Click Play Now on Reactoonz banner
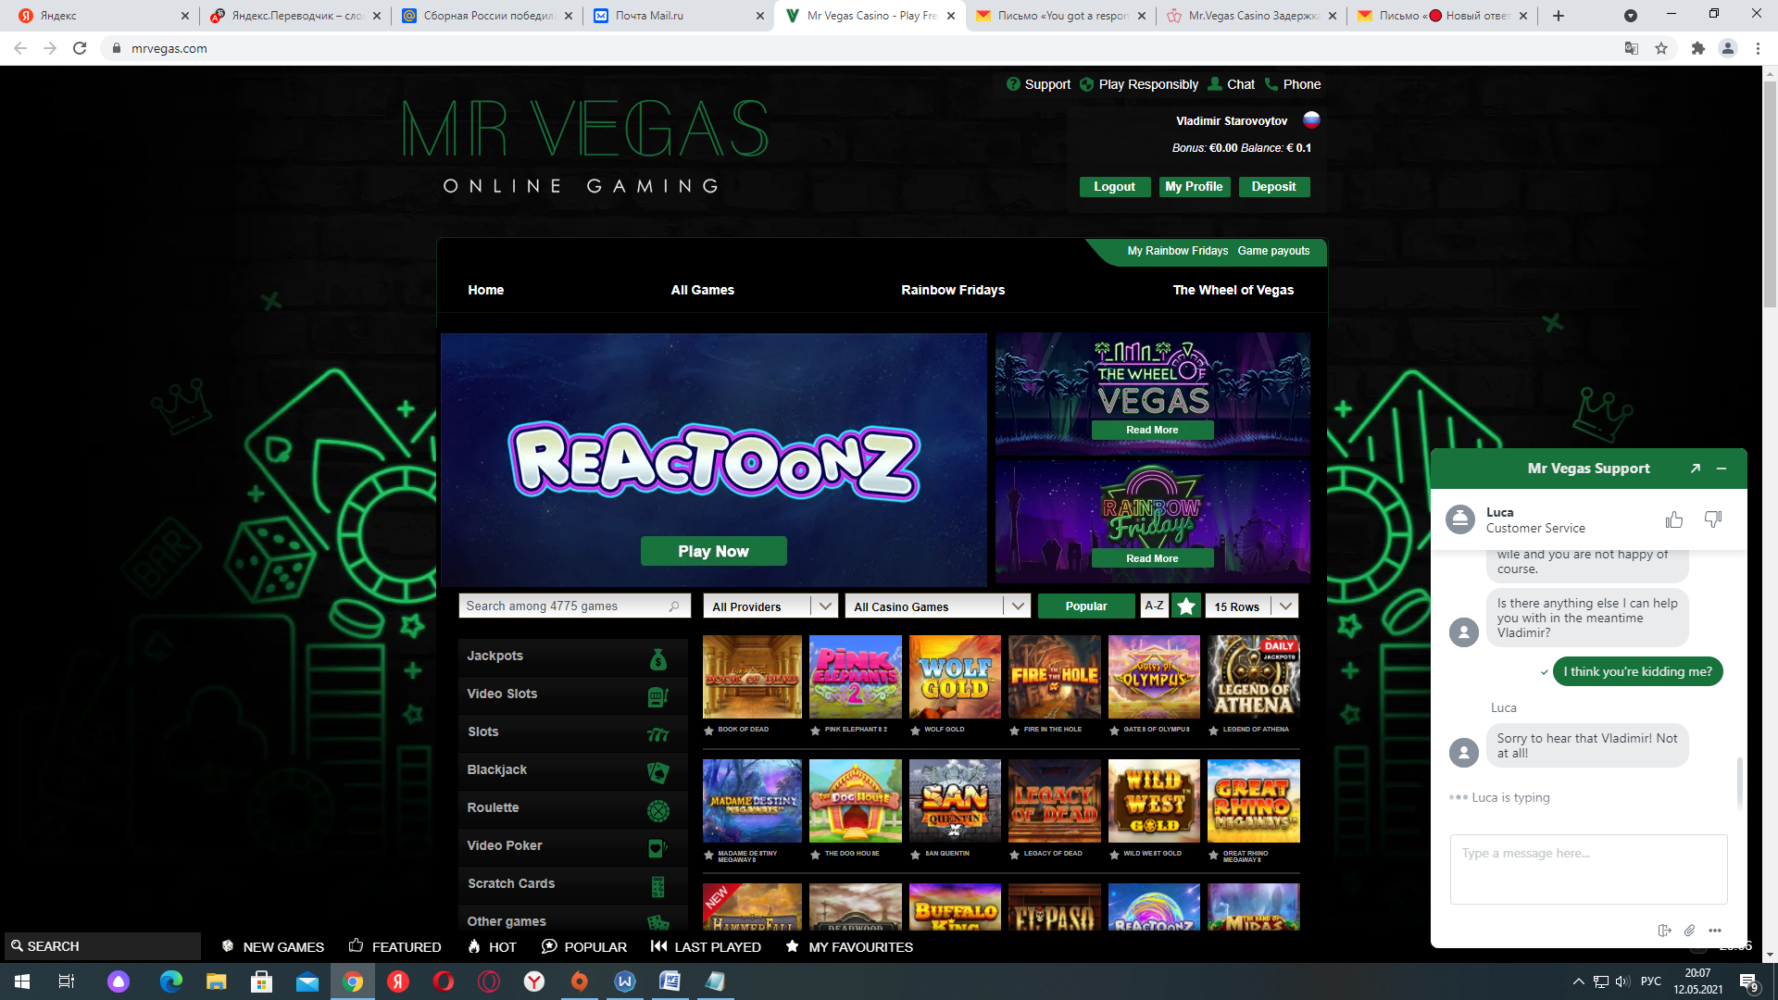This screenshot has width=1778, height=1000. coord(713,551)
